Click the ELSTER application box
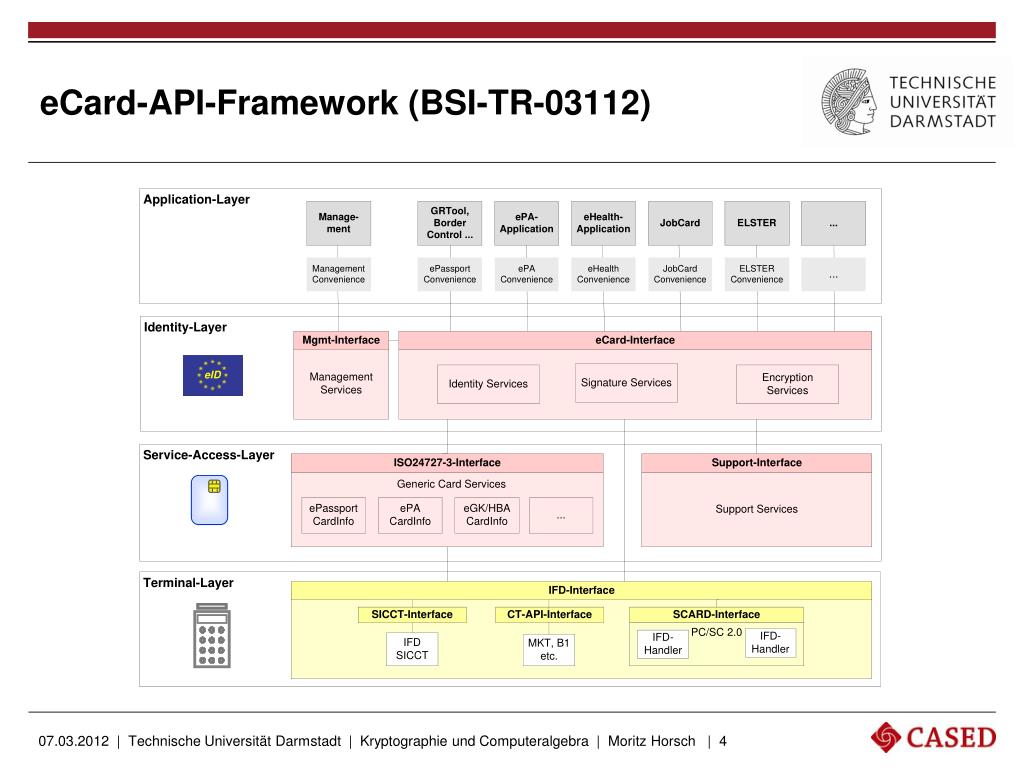 tap(757, 223)
